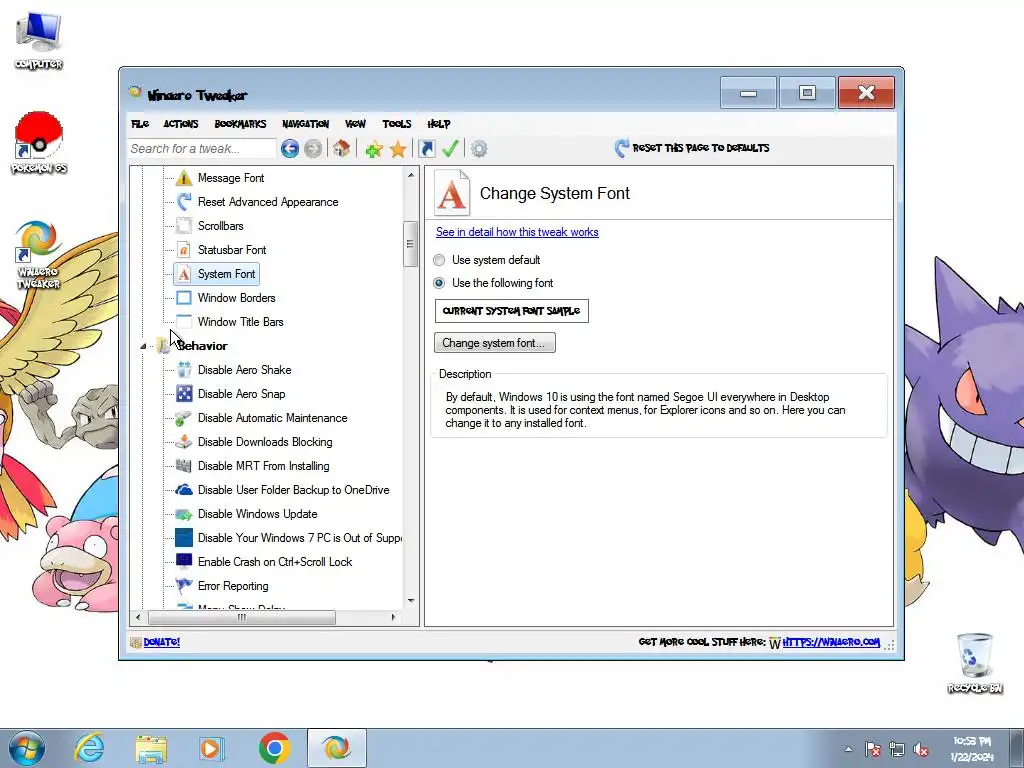The image size is (1024, 768).
Task: Show hidden tray icons arrow
Action: tap(848, 749)
